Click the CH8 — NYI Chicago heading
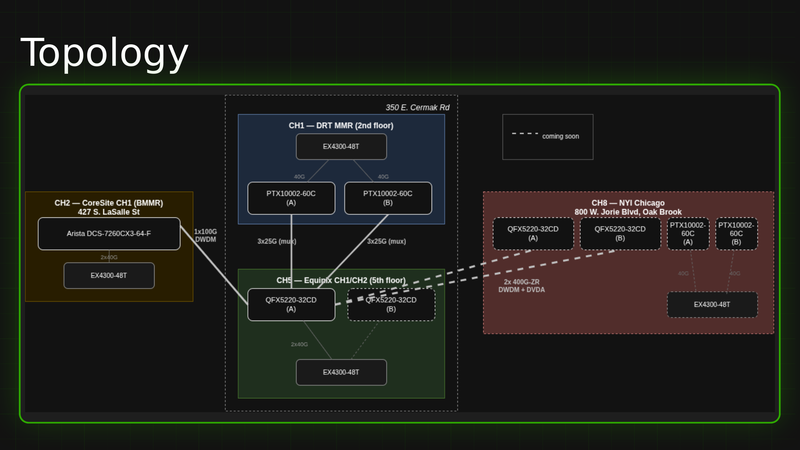The image size is (800, 450). point(628,203)
